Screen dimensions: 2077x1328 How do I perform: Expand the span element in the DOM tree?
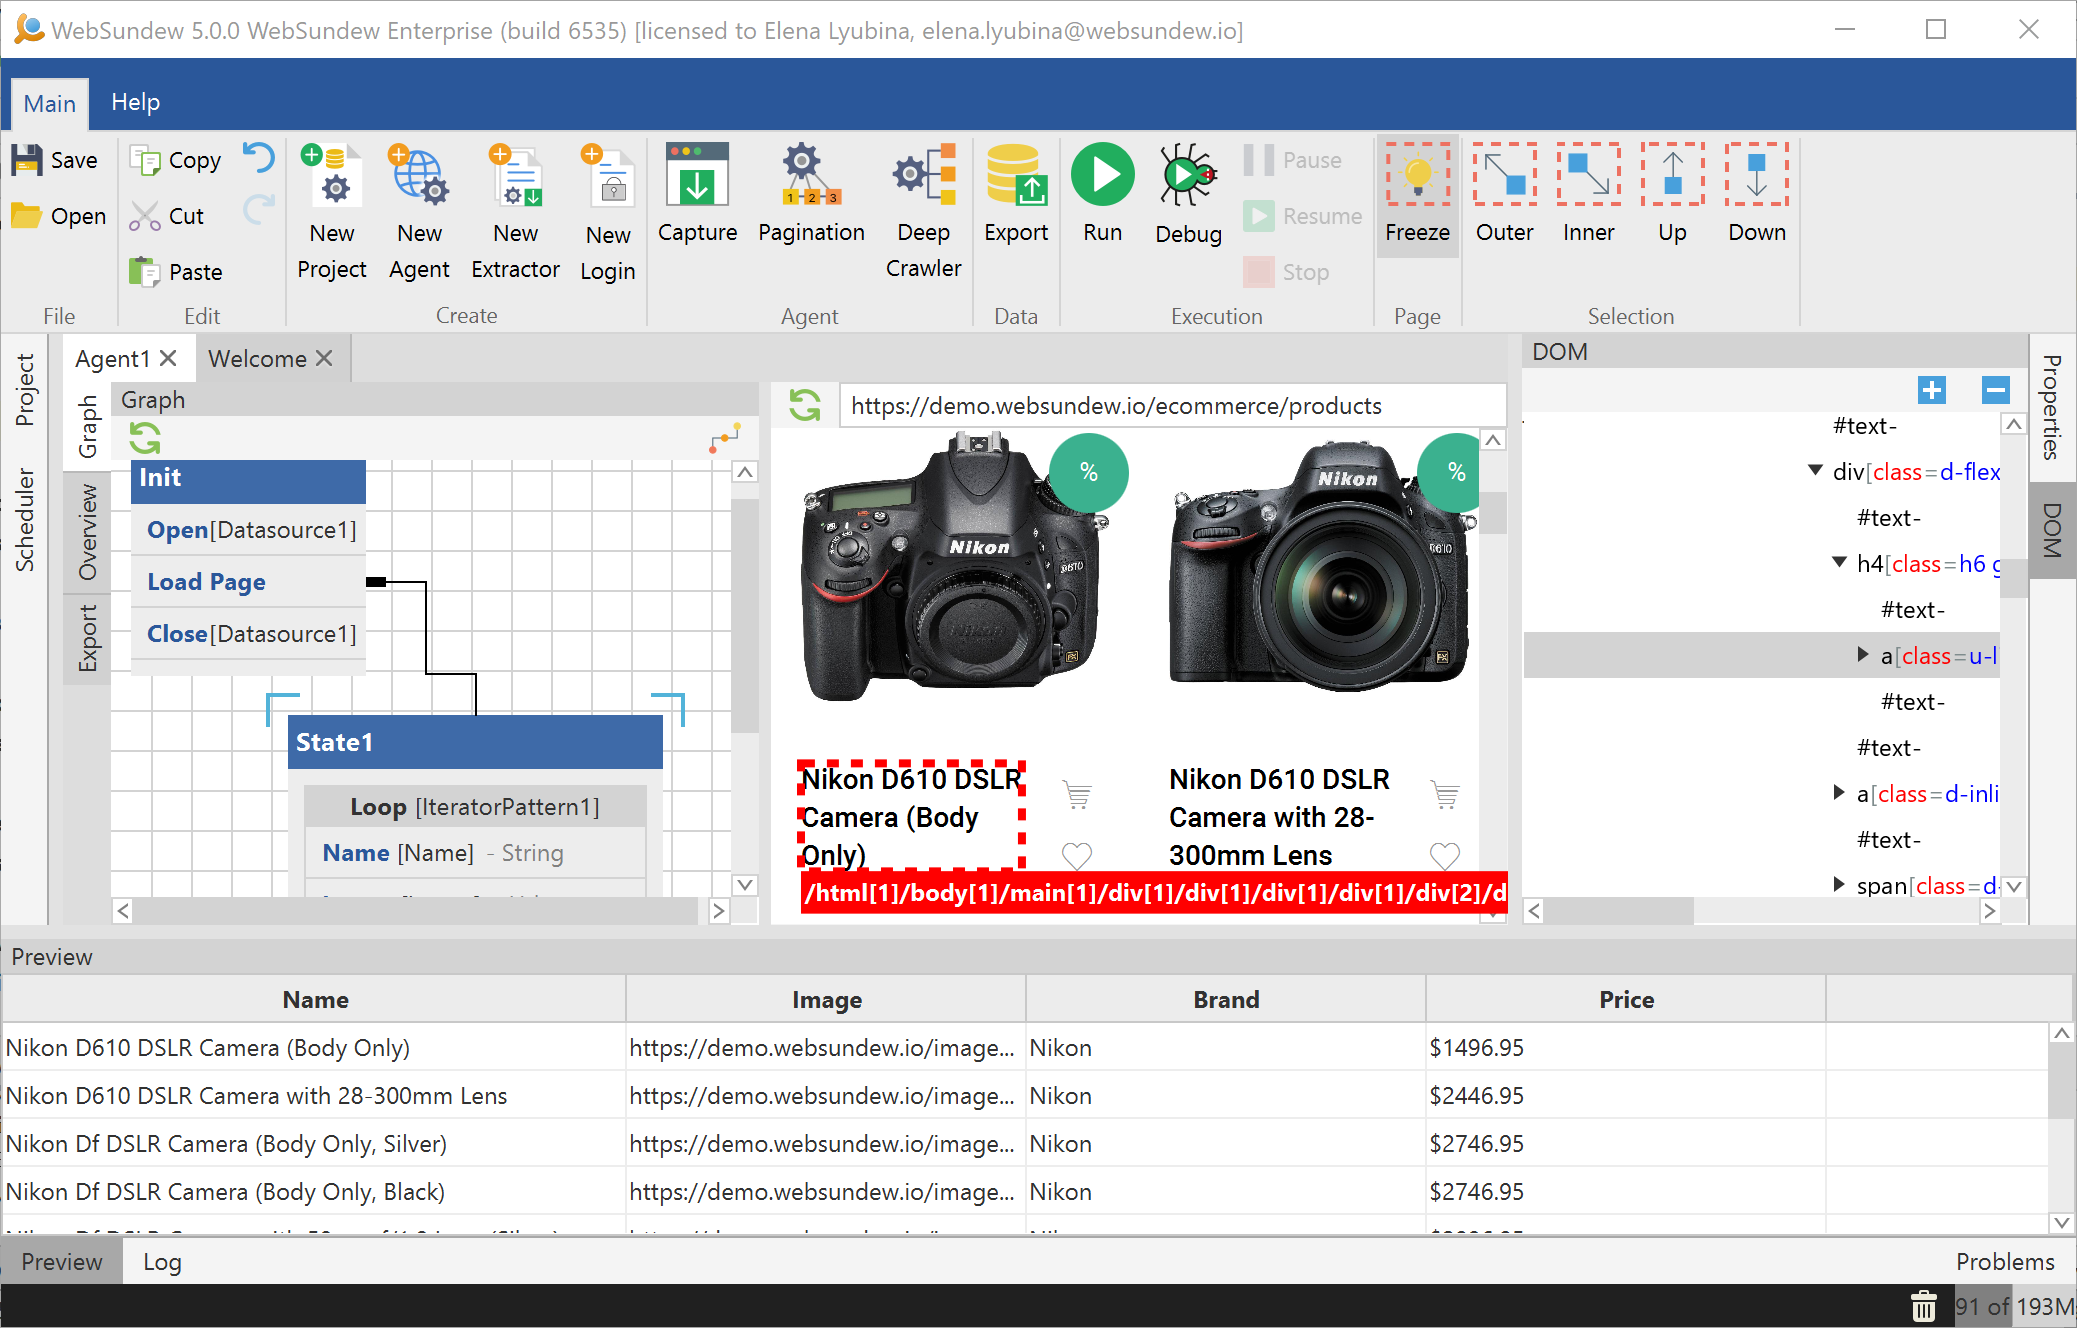click(1840, 884)
